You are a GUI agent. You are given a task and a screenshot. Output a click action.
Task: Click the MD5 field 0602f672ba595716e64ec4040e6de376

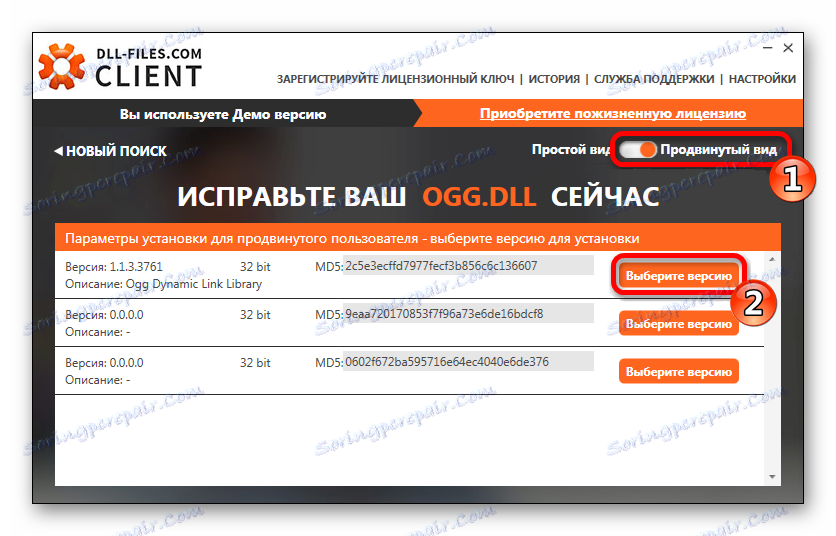[x=468, y=362]
